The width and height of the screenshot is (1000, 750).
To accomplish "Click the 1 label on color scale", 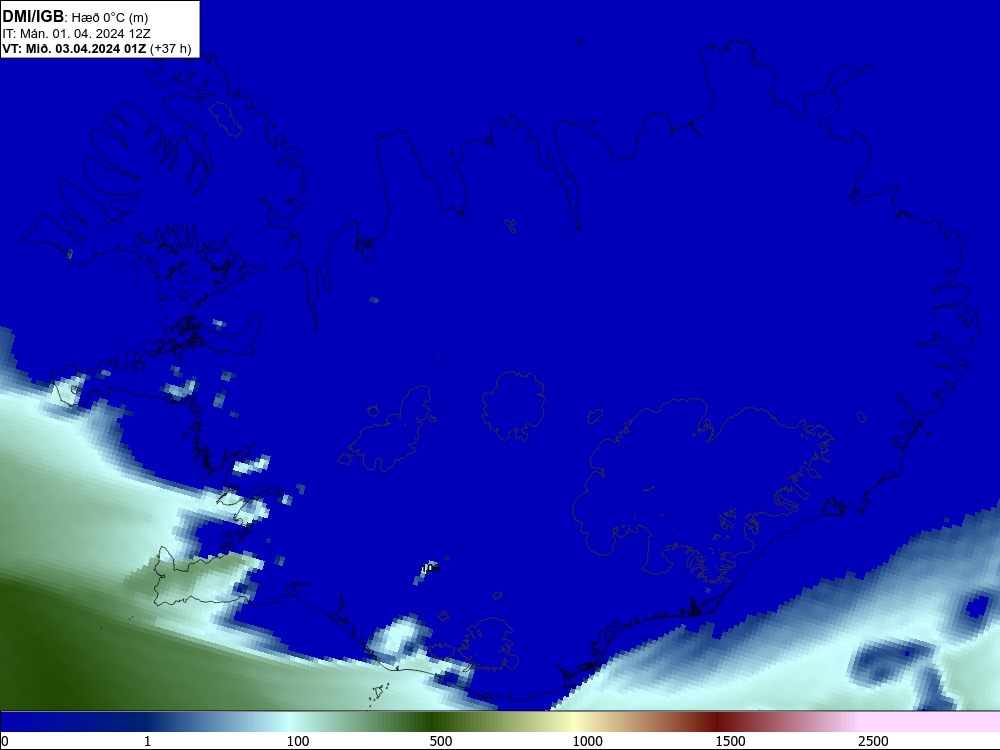I will point(147,741).
